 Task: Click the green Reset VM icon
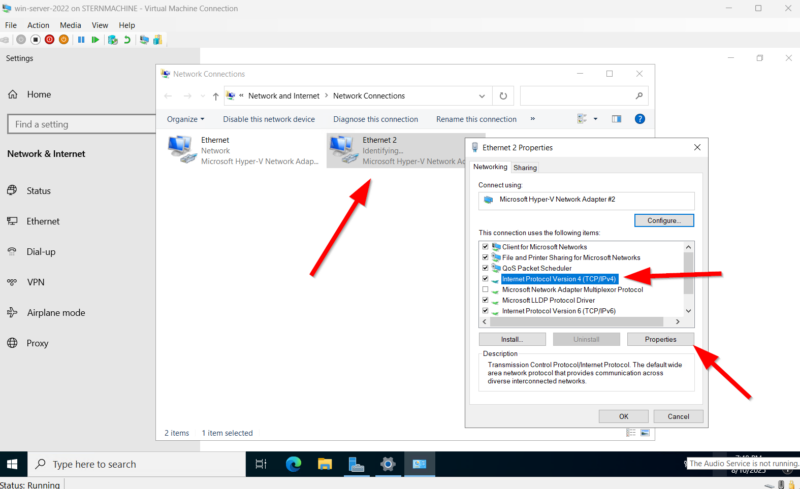pos(95,40)
